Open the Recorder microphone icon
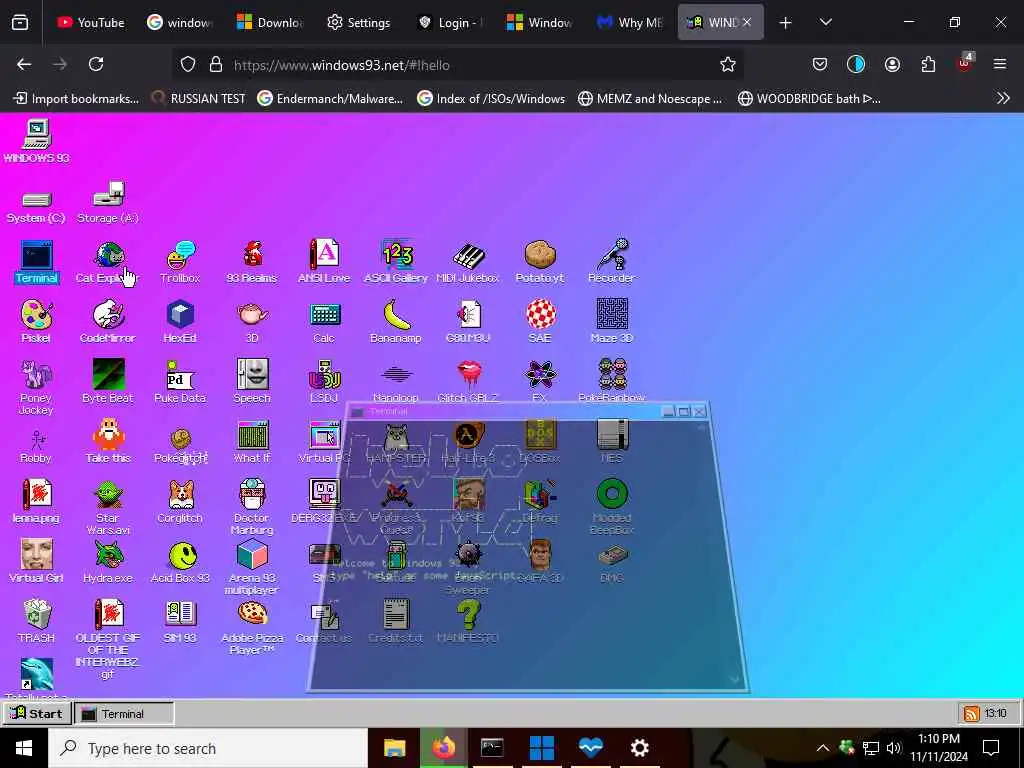 (x=612, y=261)
